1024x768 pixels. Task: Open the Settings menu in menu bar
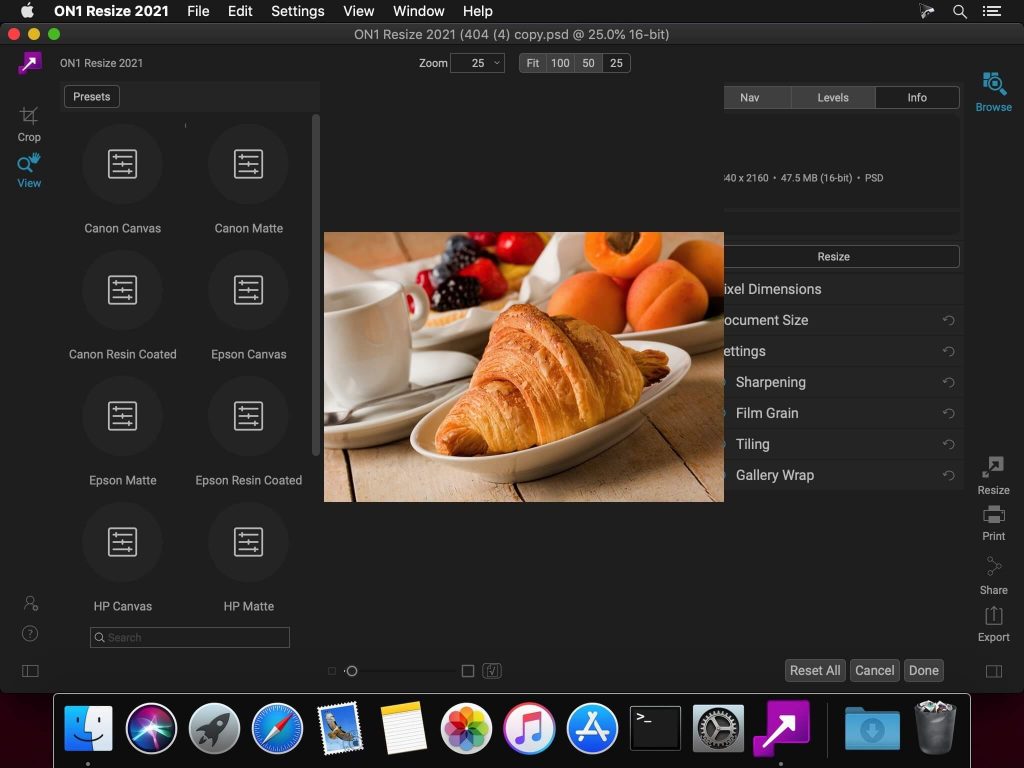(x=297, y=11)
